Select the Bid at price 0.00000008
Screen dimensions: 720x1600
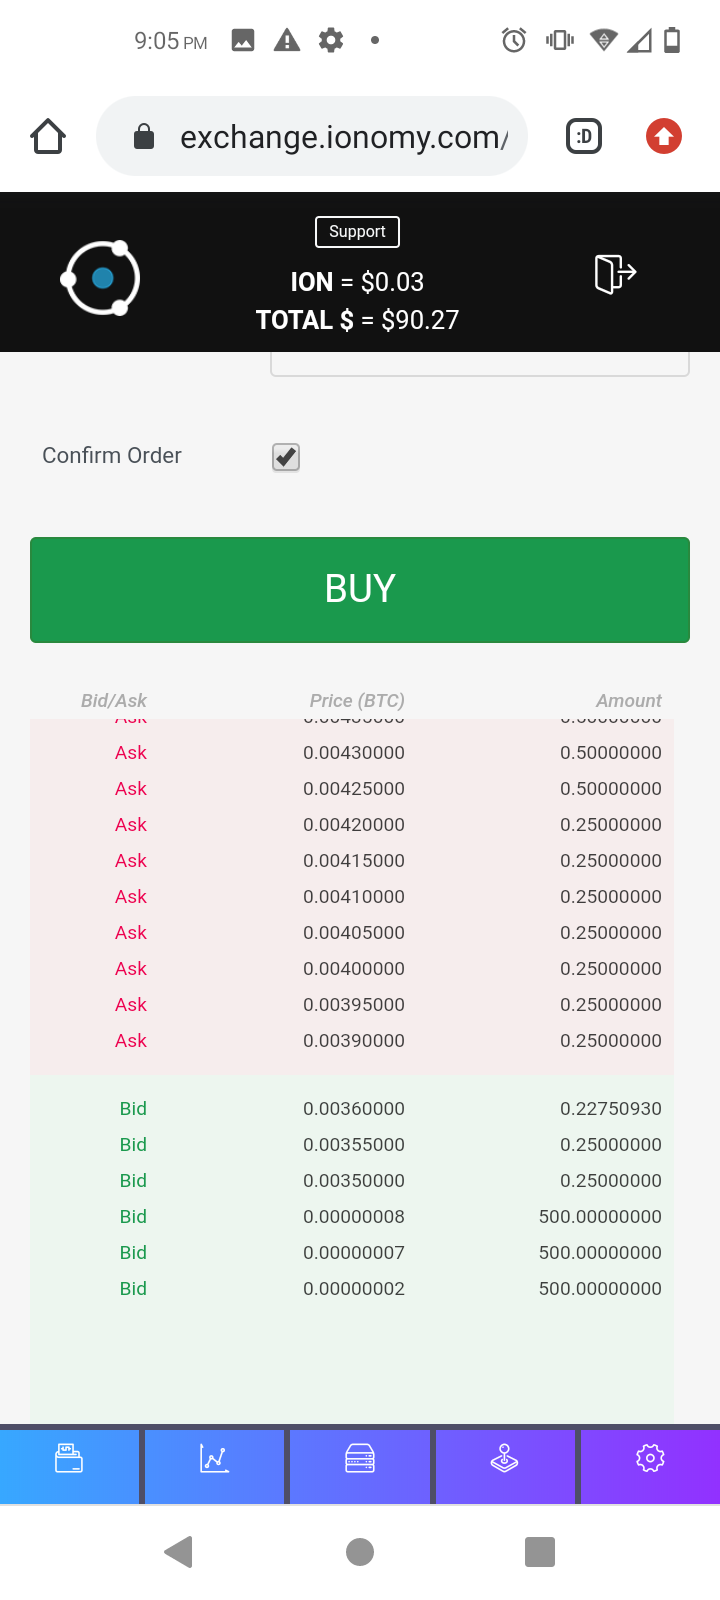[352, 1217]
